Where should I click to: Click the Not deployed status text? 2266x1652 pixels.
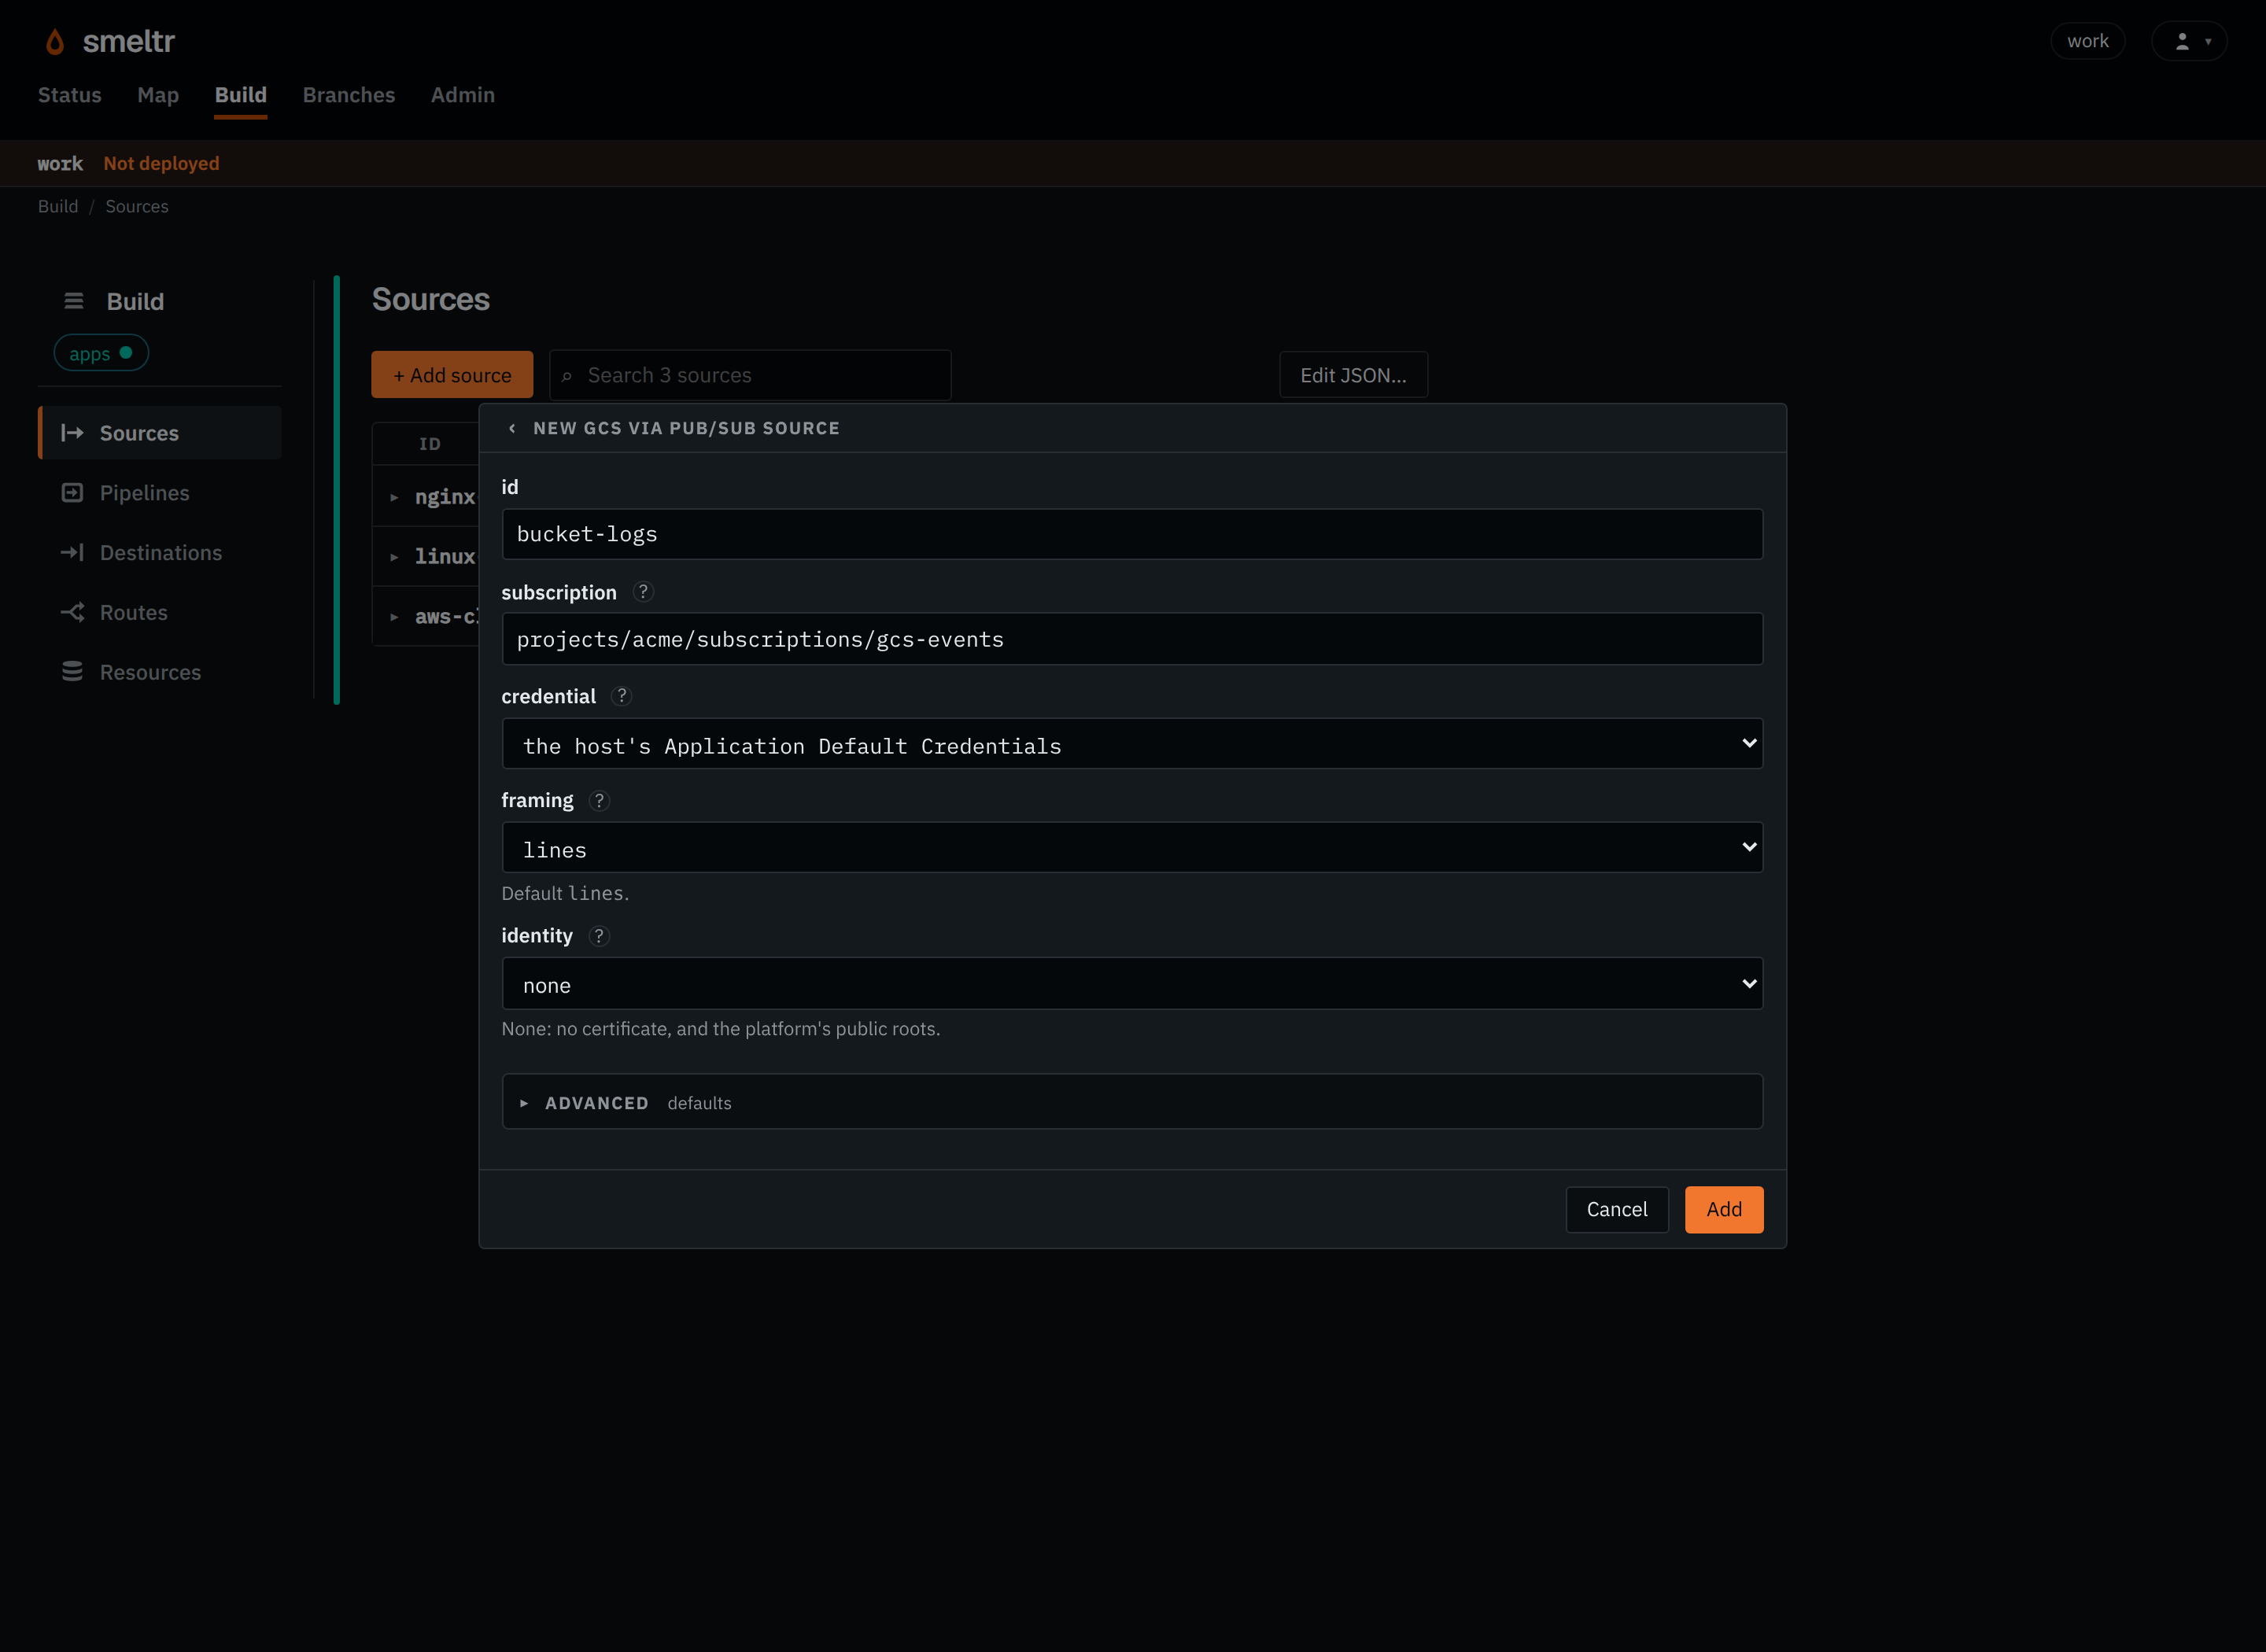coord(161,163)
